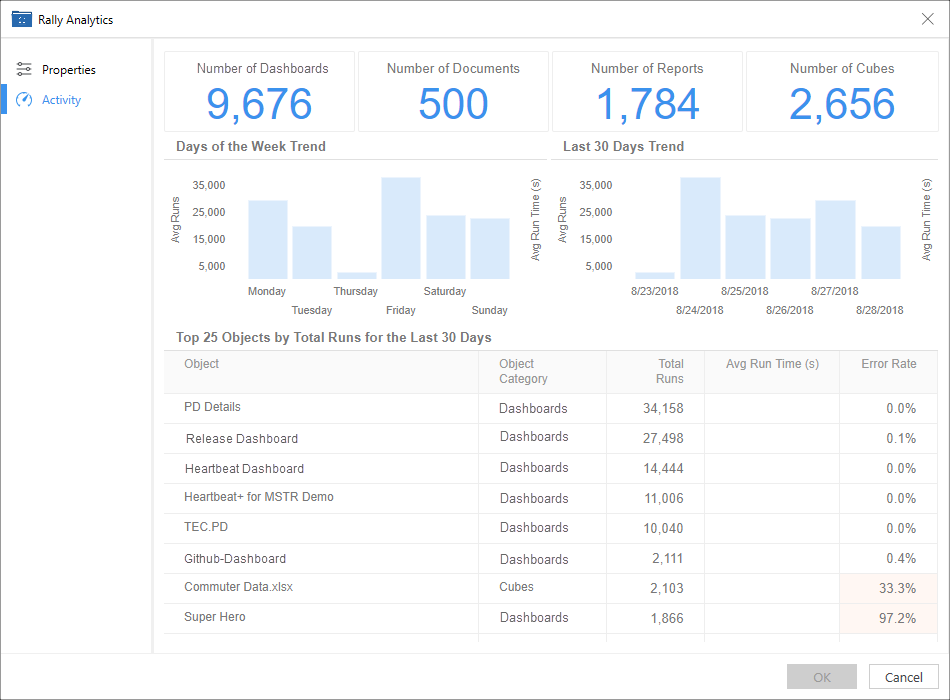Click the Object Category column header
Viewport: 950px width, 700px height.
(523, 371)
